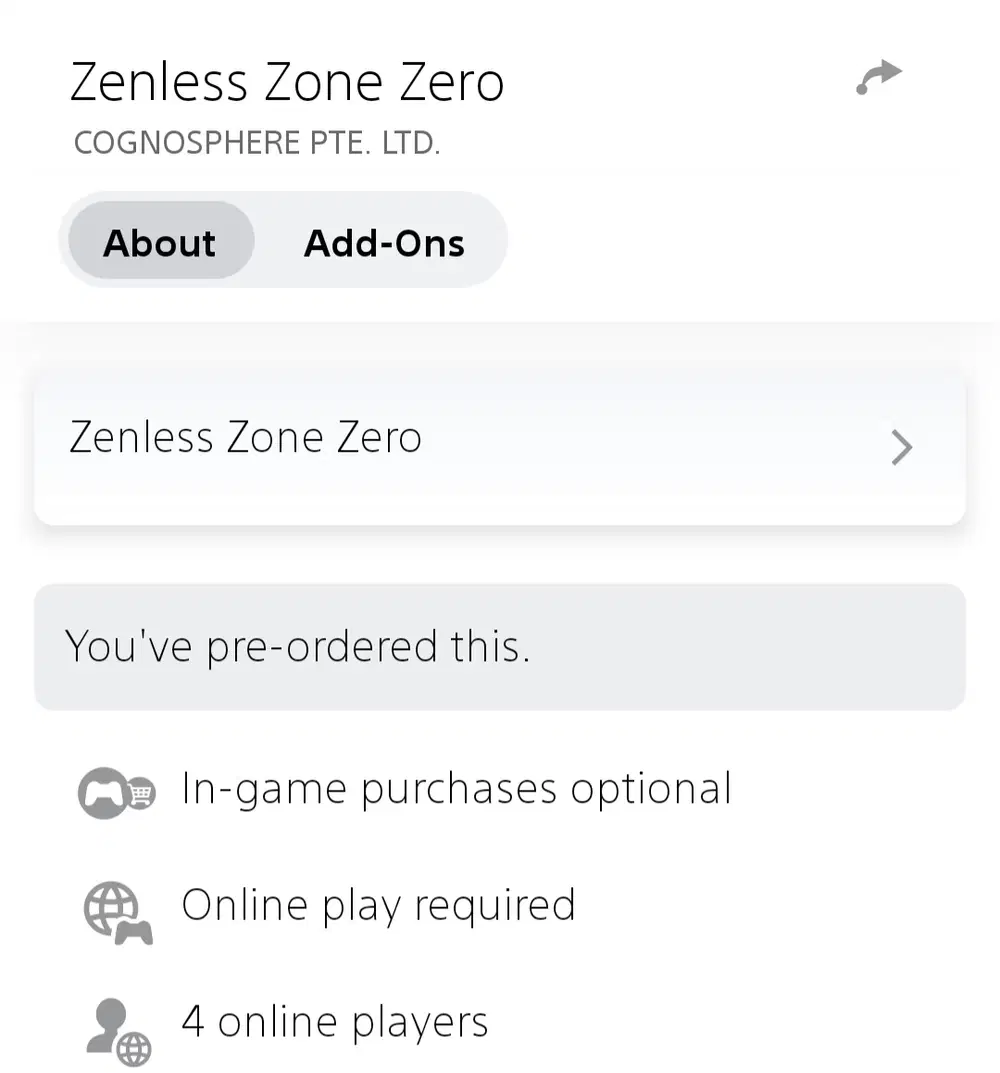The height and width of the screenshot is (1073, 1000).
Task: Expand the Zenless Zone Zero card chevron
Action: click(901, 449)
